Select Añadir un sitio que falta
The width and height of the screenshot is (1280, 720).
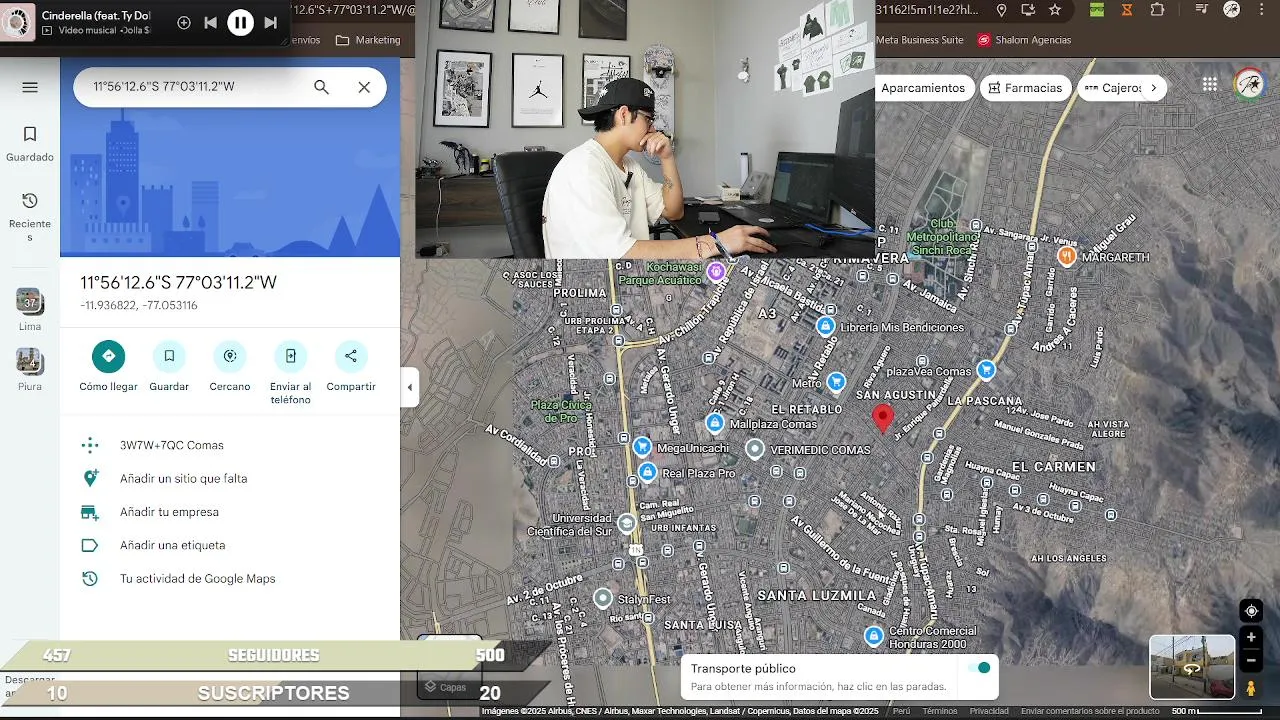pyautogui.click(x=230, y=478)
